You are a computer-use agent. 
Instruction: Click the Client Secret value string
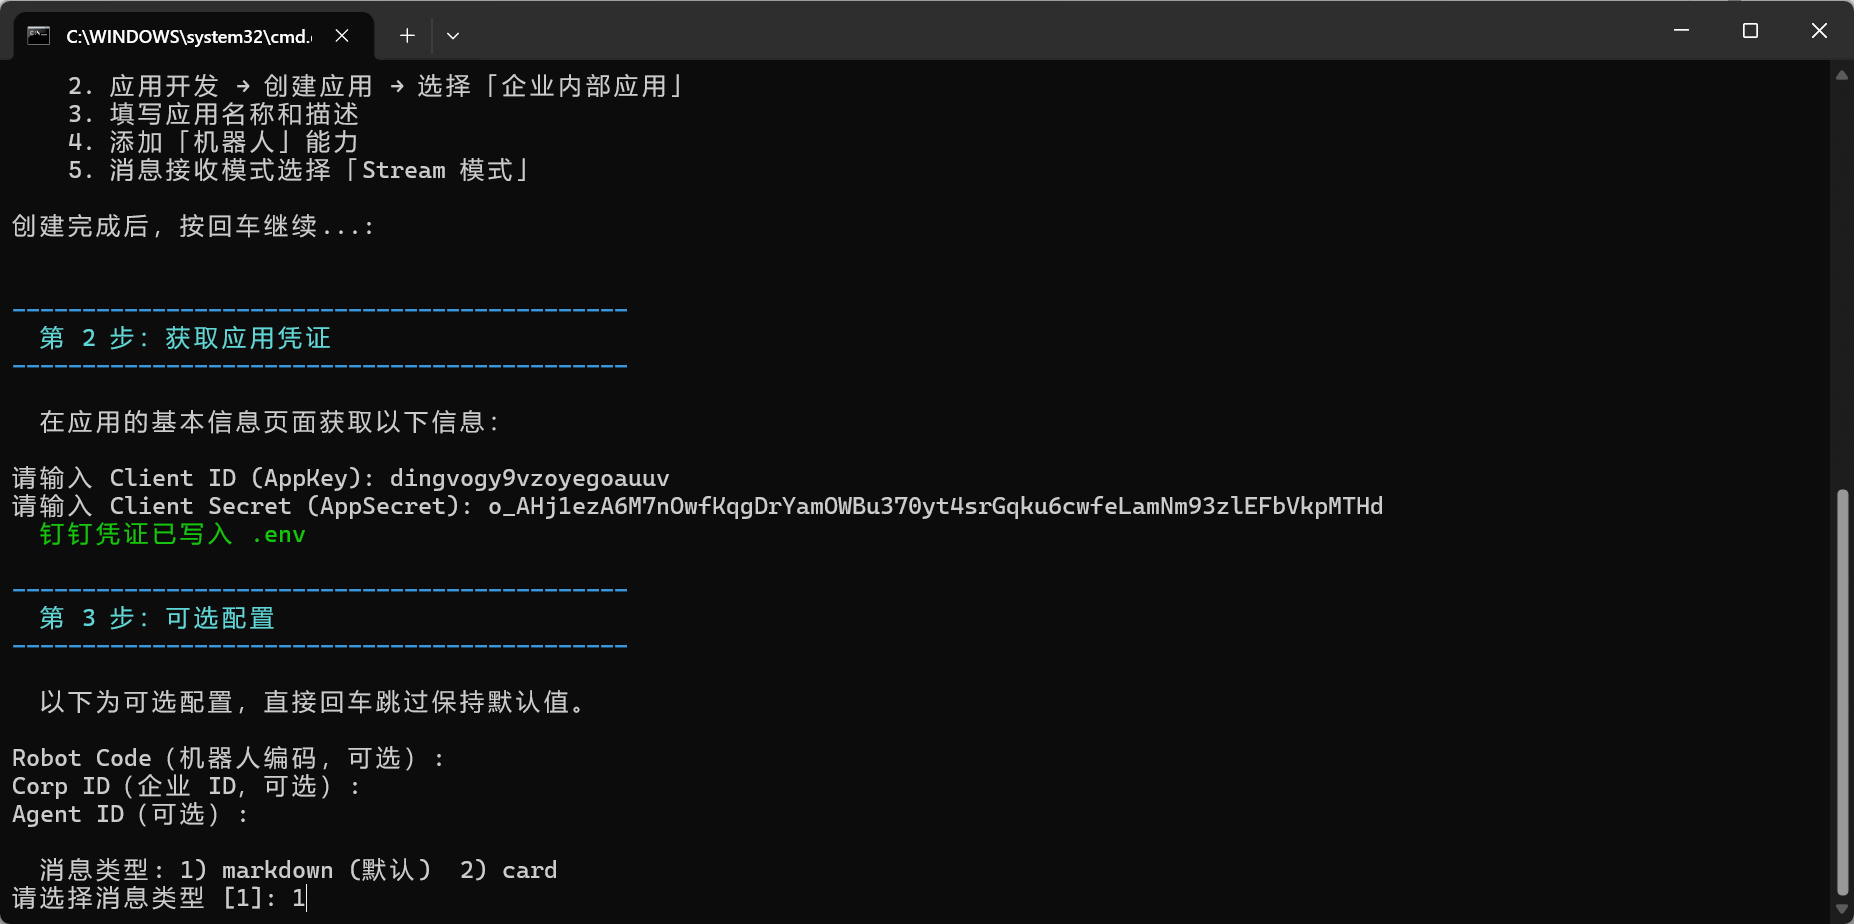pos(935,506)
